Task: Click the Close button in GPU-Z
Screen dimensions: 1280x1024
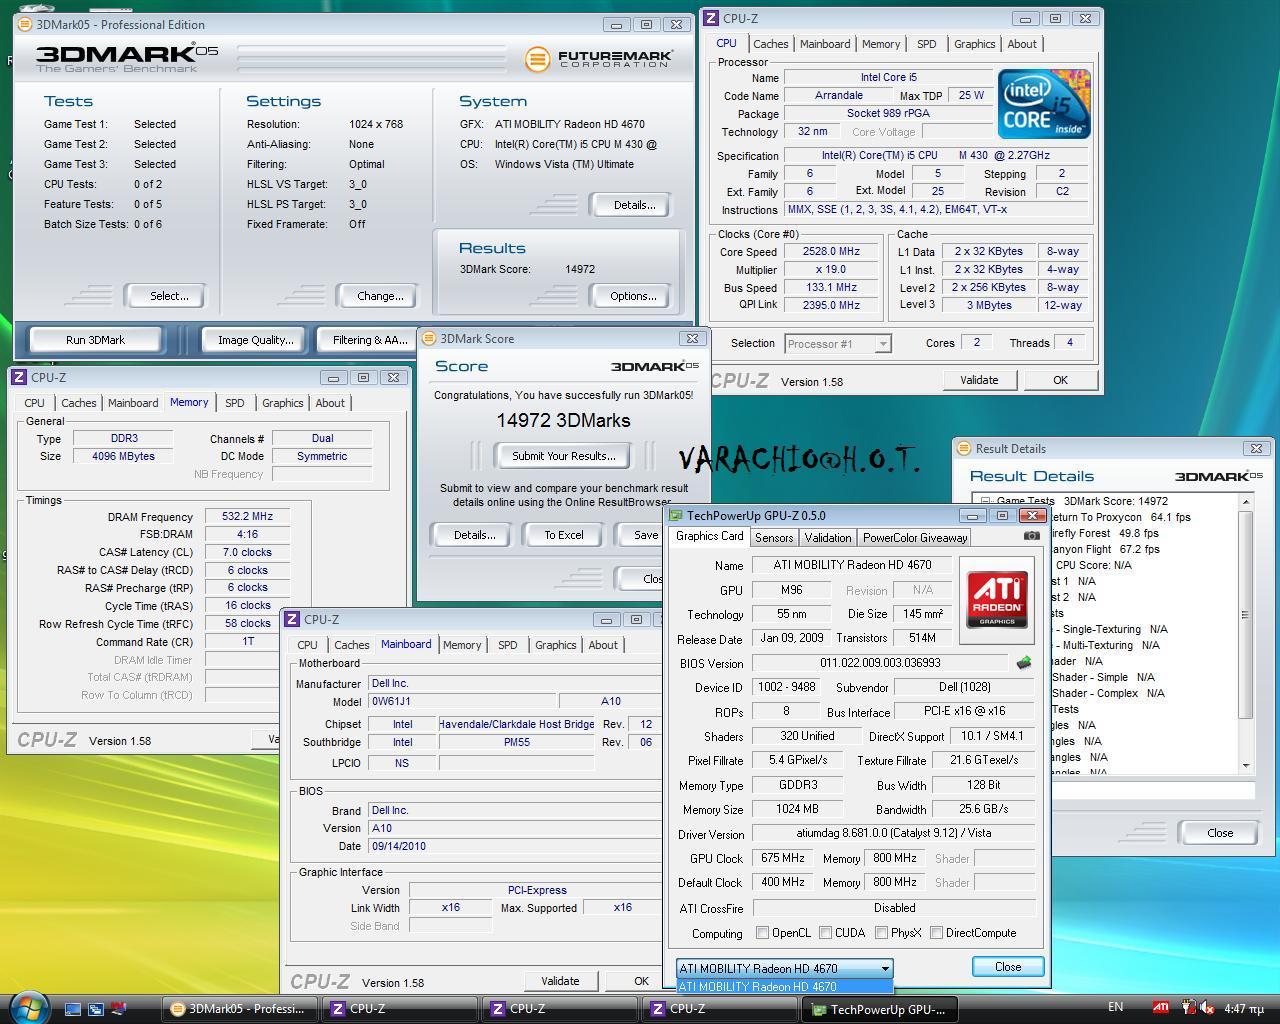Action: click(1007, 967)
